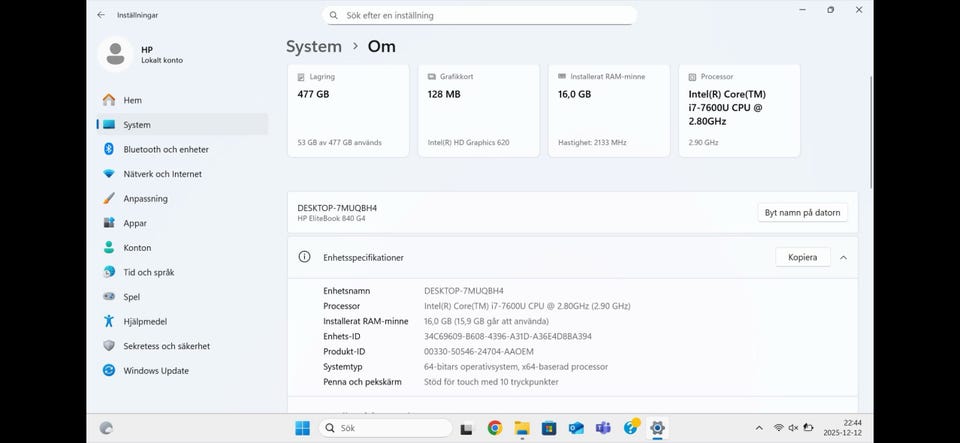Click the Enhetsspecifikationer info icon
Image resolution: width=960 pixels, height=443 pixels.
tap(304, 257)
